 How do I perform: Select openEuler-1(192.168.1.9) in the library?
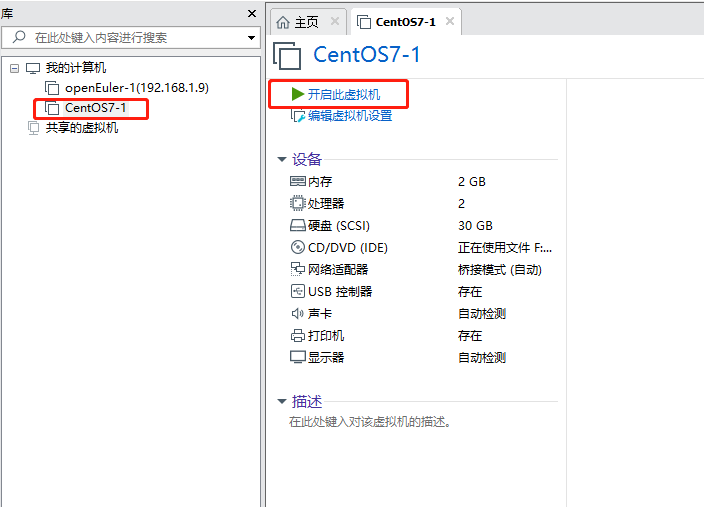click(x=137, y=88)
